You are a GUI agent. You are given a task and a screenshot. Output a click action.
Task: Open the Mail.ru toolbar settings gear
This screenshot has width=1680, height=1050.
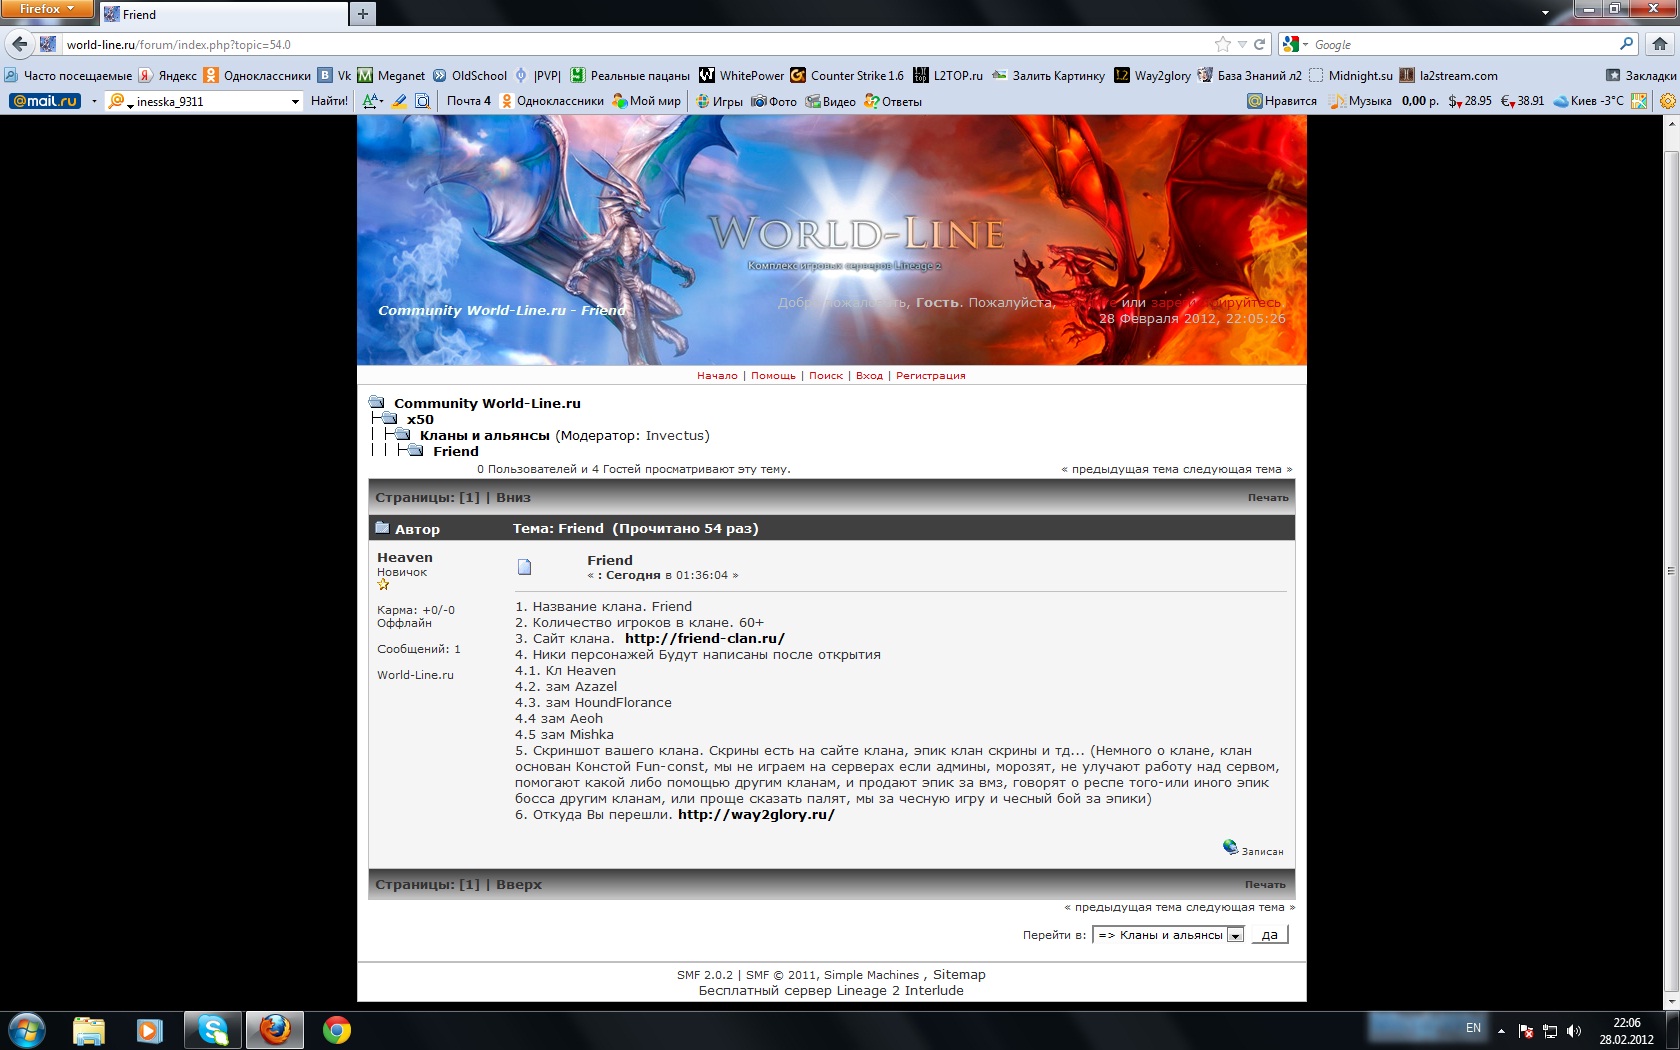[1667, 101]
